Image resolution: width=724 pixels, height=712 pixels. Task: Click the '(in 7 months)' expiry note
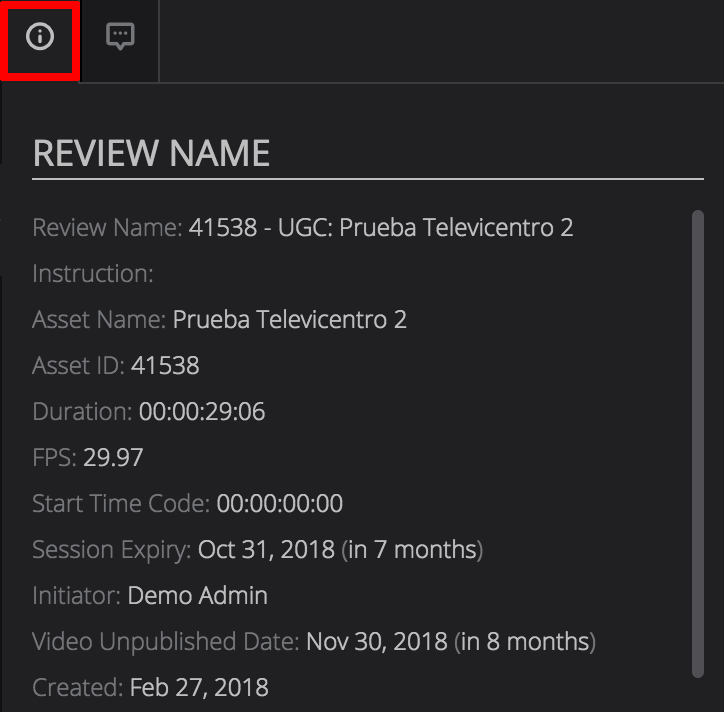[x=412, y=550]
